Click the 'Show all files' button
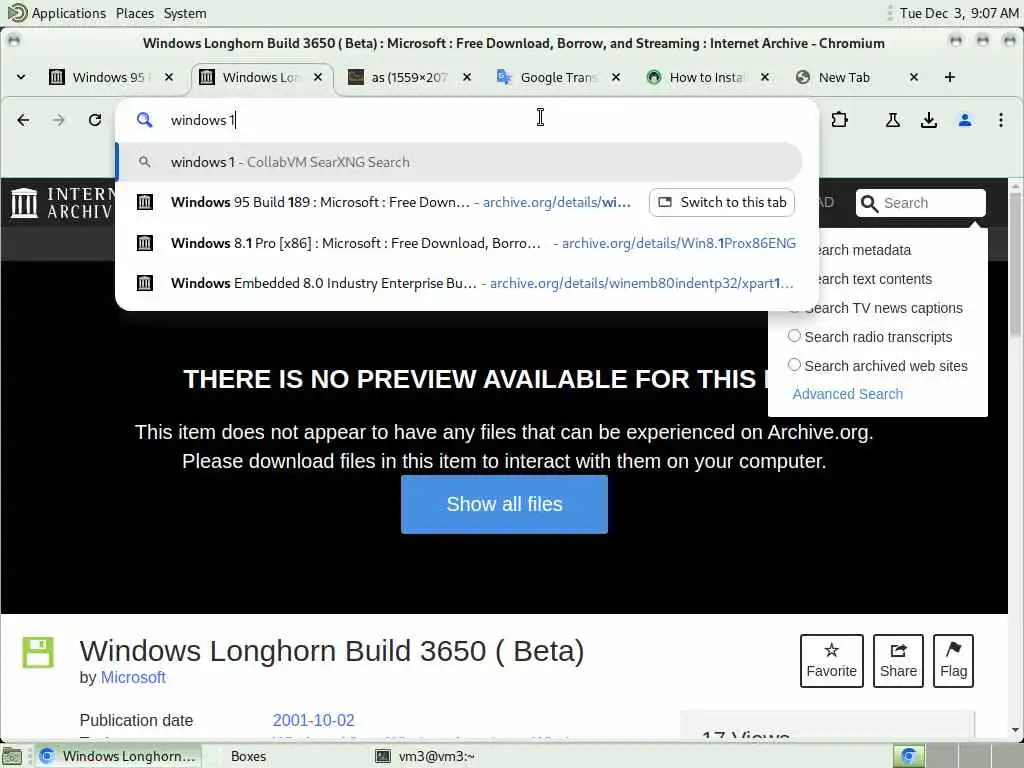This screenshot has width=1024, height=768. (x=504, y=504)
